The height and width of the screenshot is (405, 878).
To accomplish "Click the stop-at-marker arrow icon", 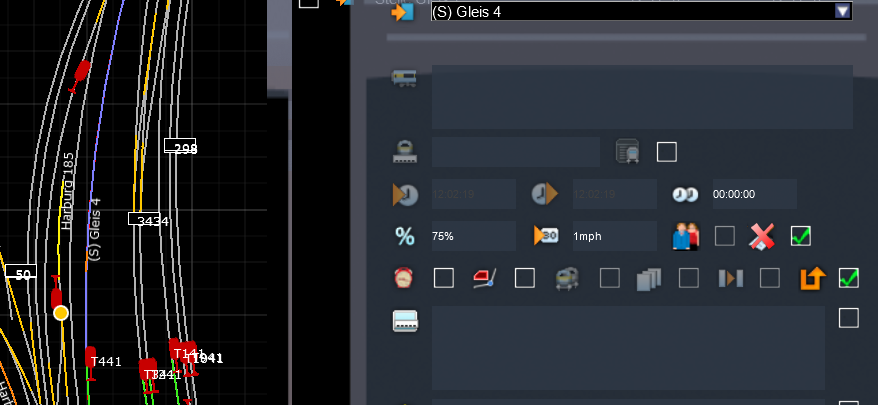I will [x=730, y=278].
